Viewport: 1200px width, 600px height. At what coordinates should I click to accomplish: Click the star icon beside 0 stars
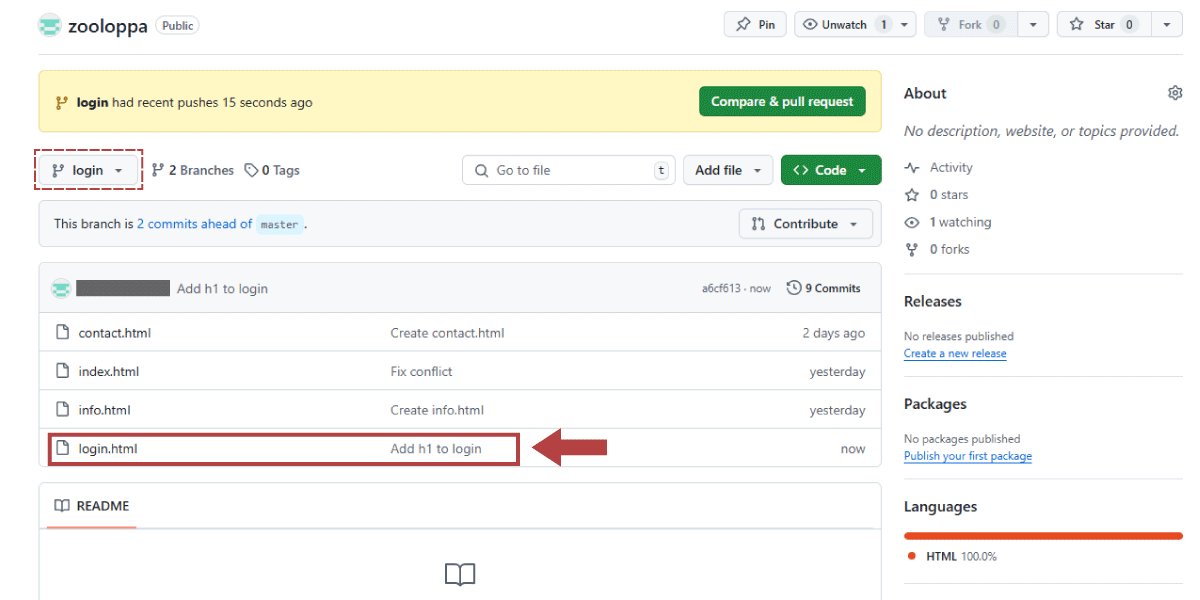[x=912, y=195]
